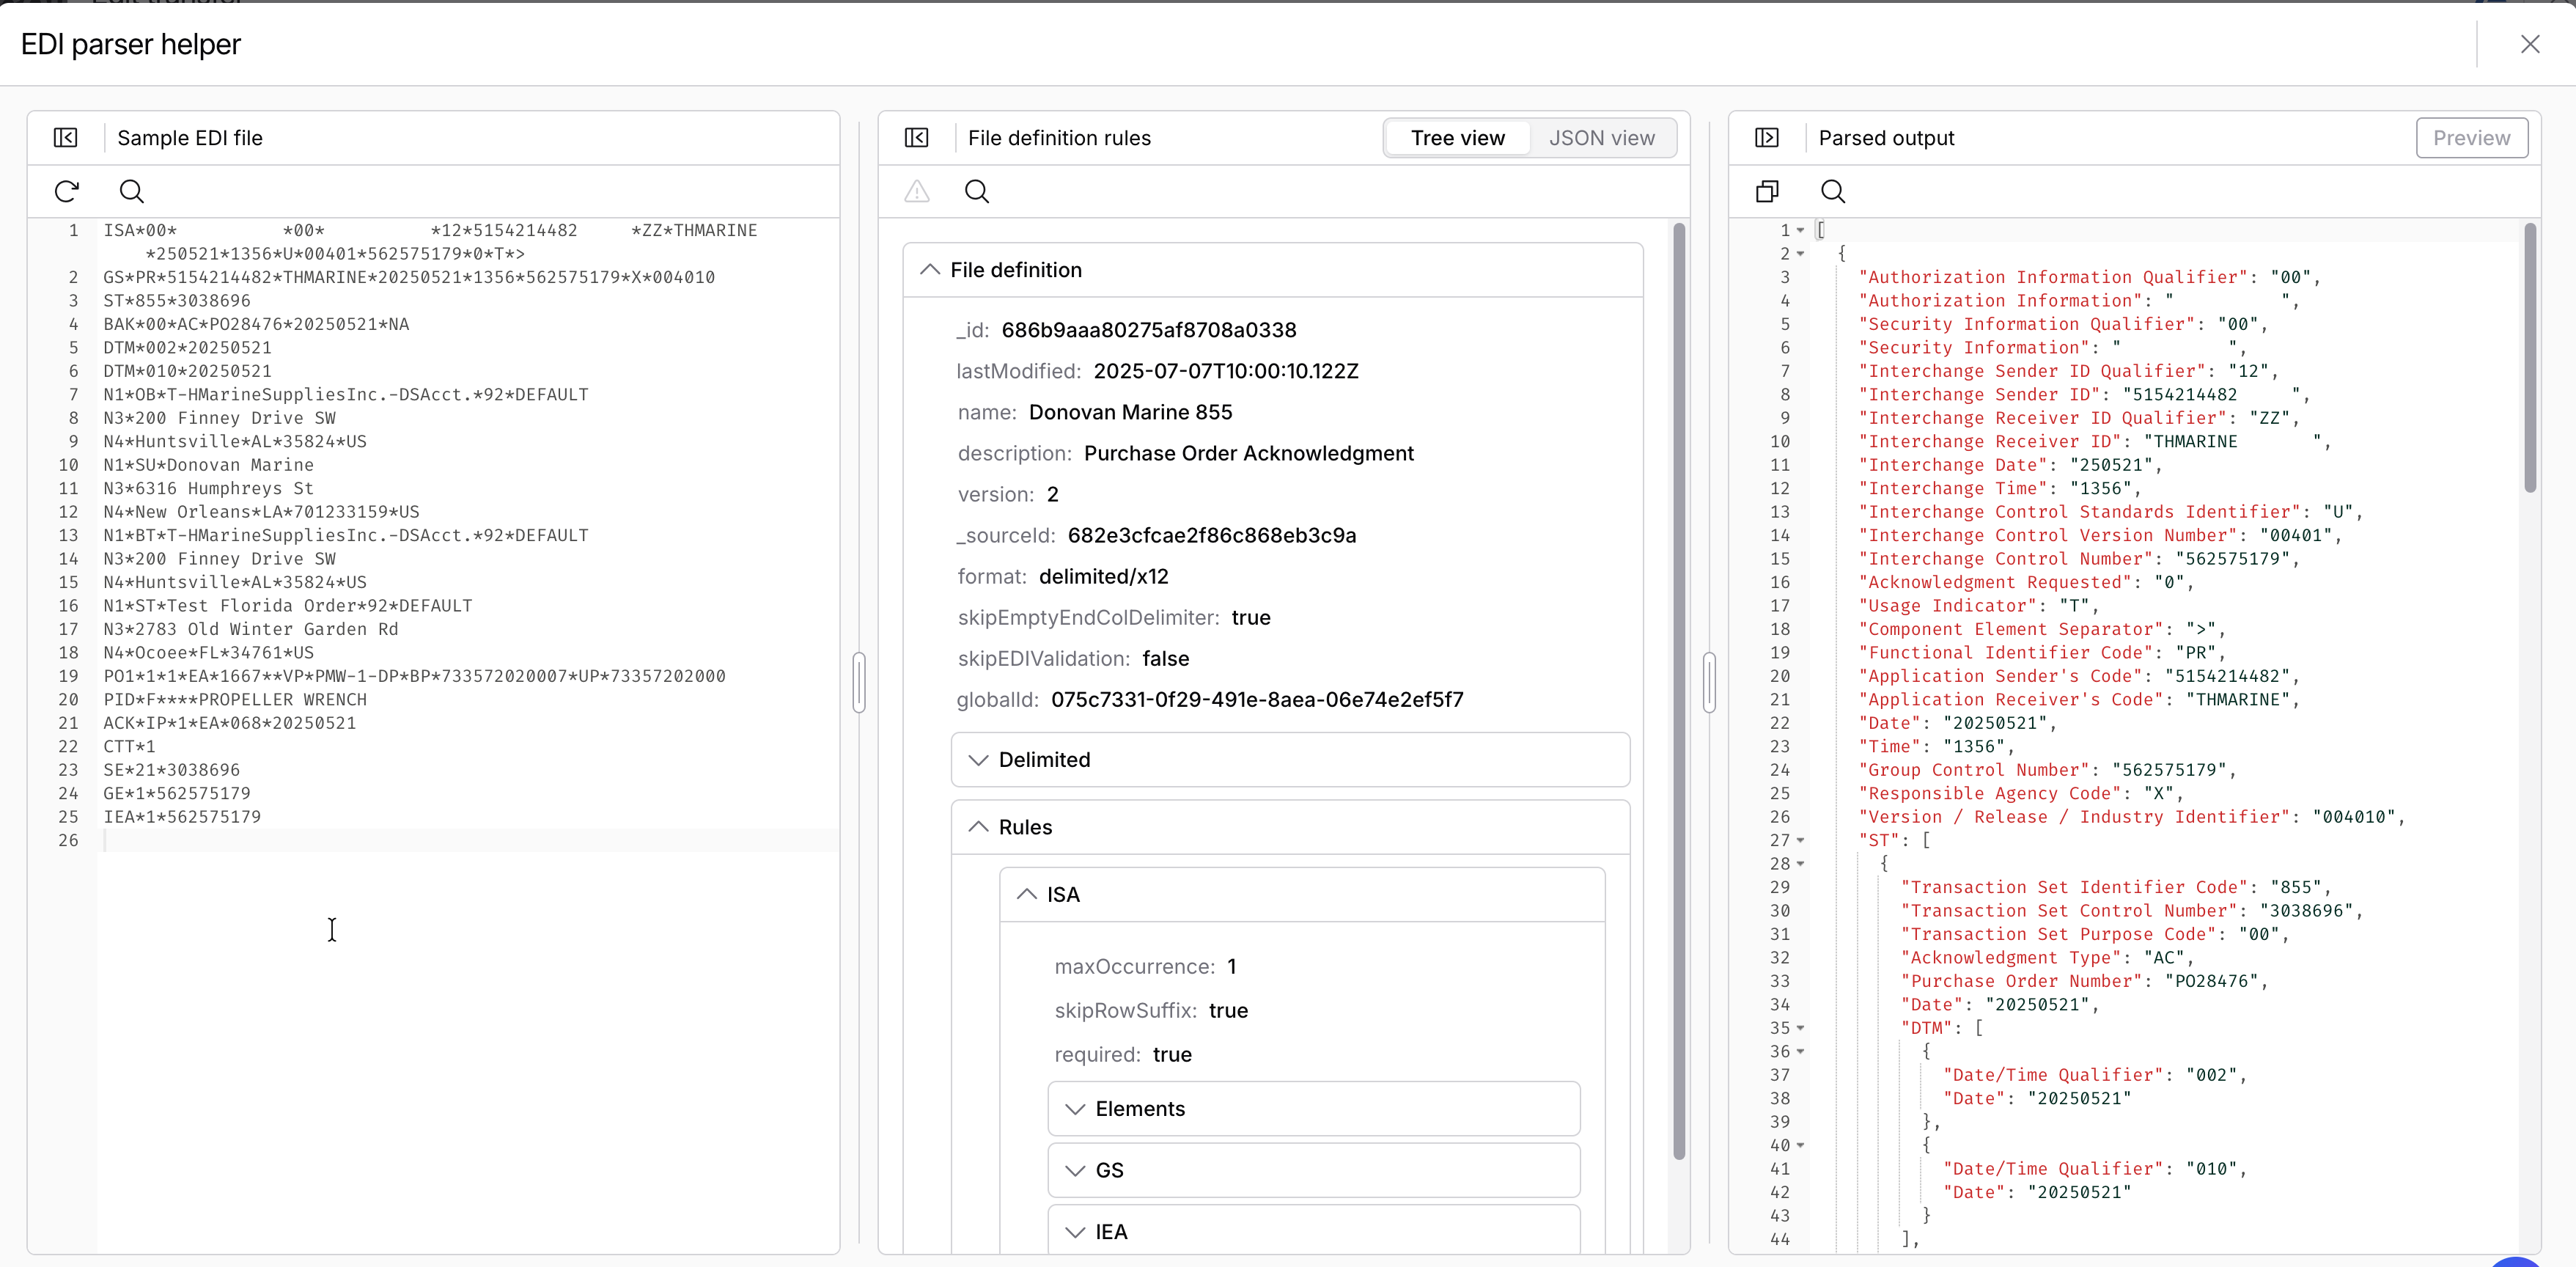Collapse the File definition rules panel
2576x1267 pixels.
pyautogui.click(x=916, y=138)
